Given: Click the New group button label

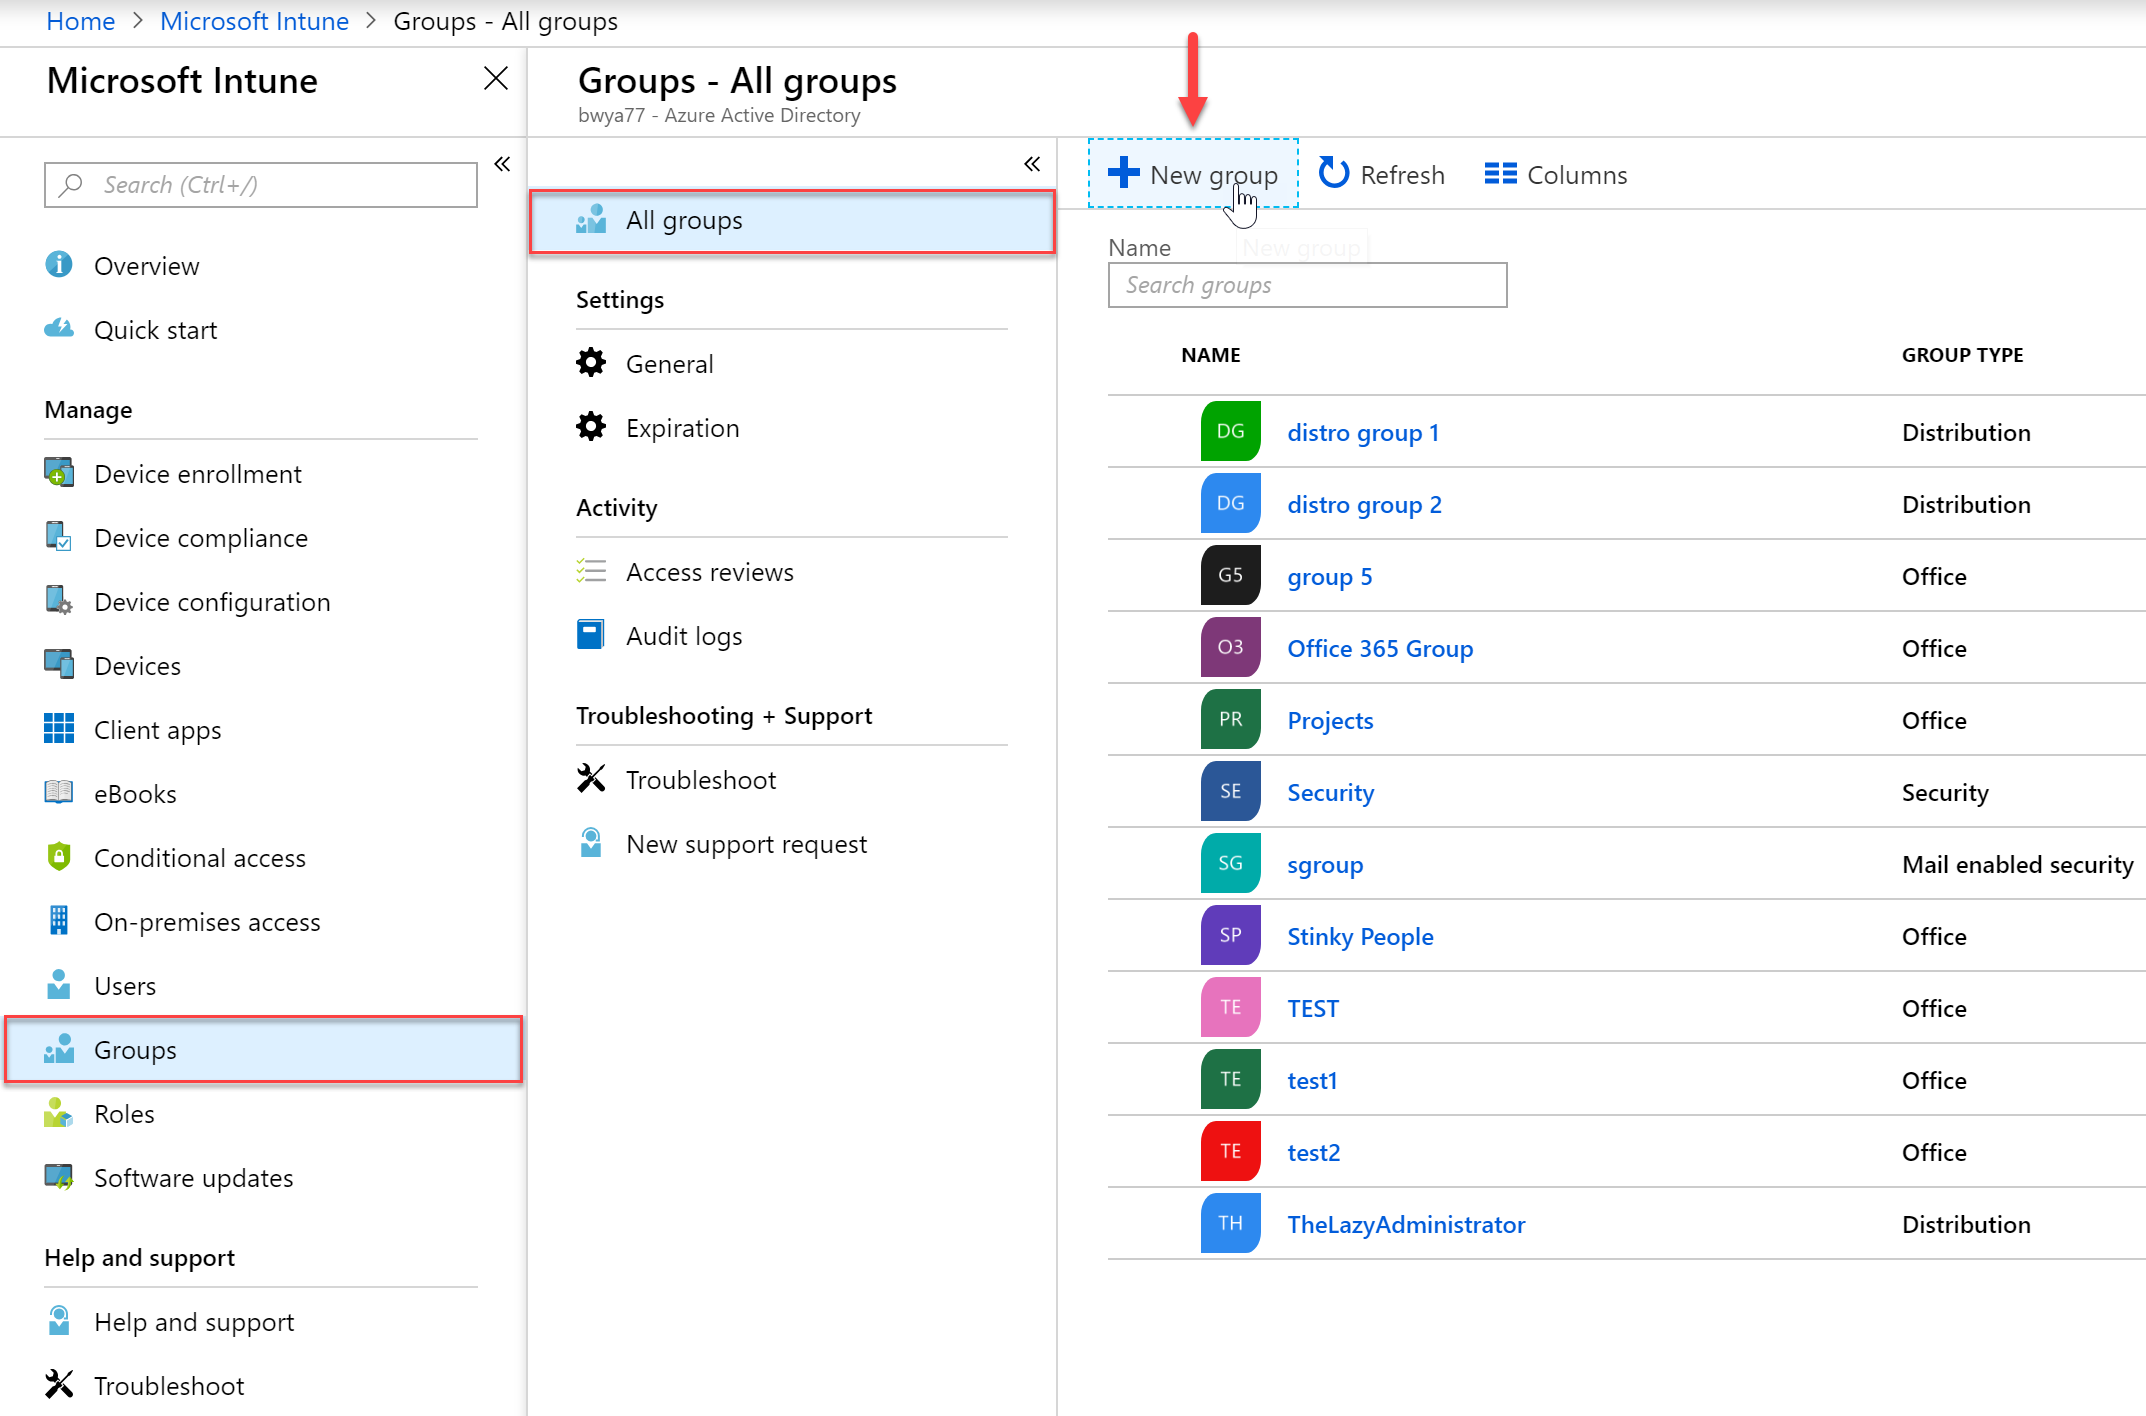Looking at the screenshot, I should click(1214, 175).
